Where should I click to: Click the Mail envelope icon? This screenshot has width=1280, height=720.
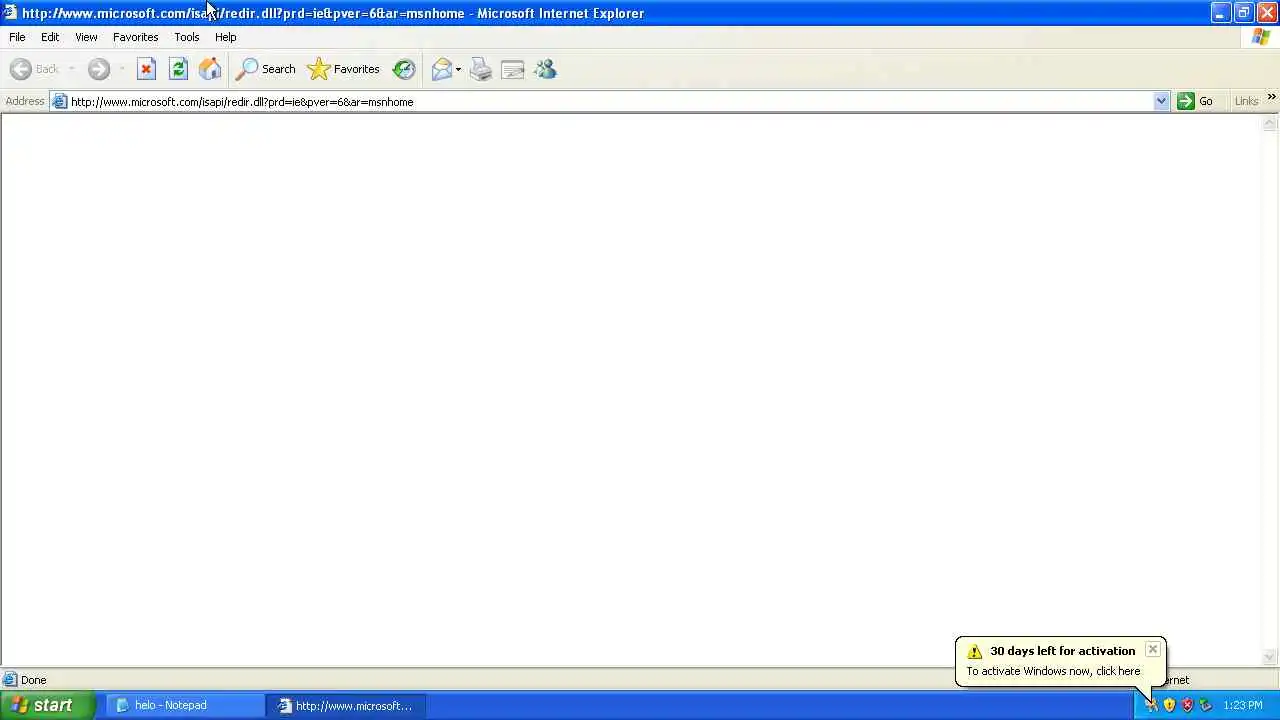point(441,69)
